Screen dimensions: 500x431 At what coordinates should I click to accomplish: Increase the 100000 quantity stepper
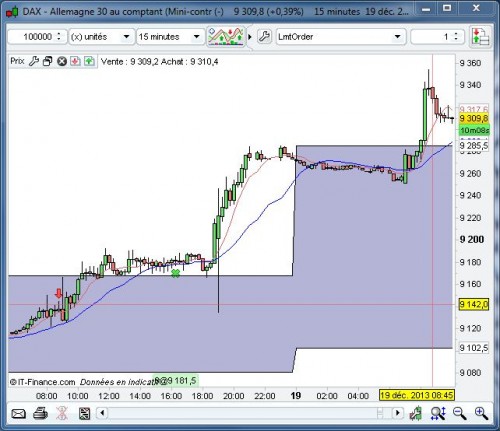(59, 33)
